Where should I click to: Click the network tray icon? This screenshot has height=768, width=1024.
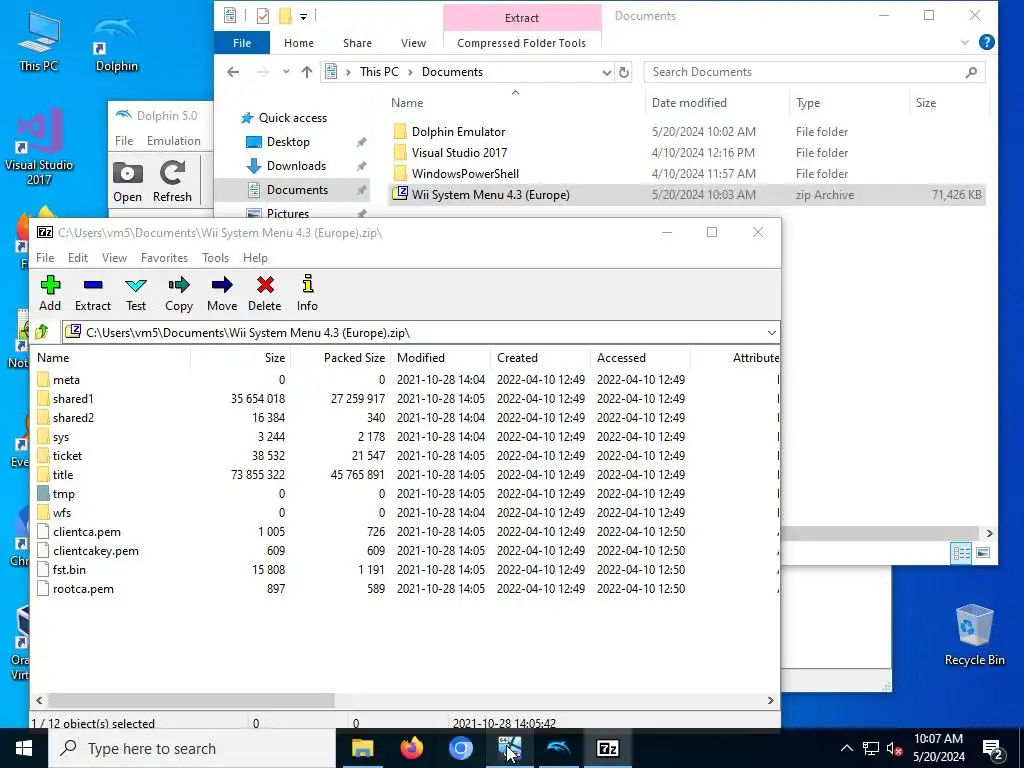(x=871, y=748)
